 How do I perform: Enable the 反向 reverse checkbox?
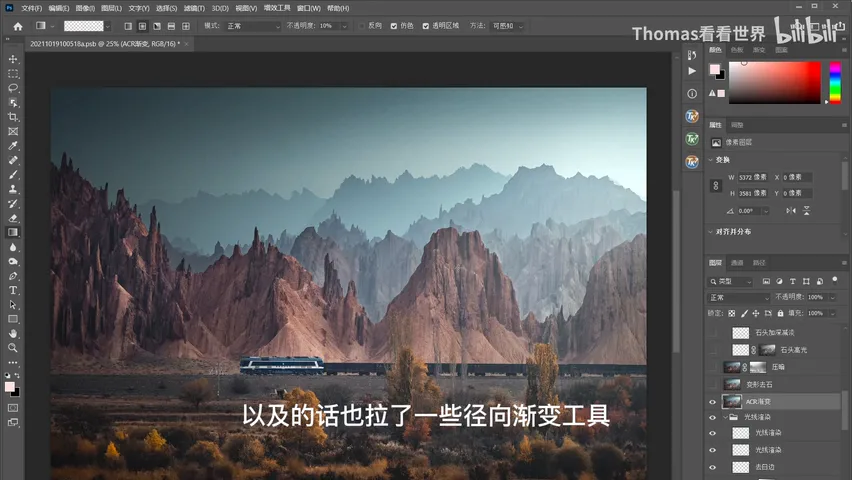(362, 26)
